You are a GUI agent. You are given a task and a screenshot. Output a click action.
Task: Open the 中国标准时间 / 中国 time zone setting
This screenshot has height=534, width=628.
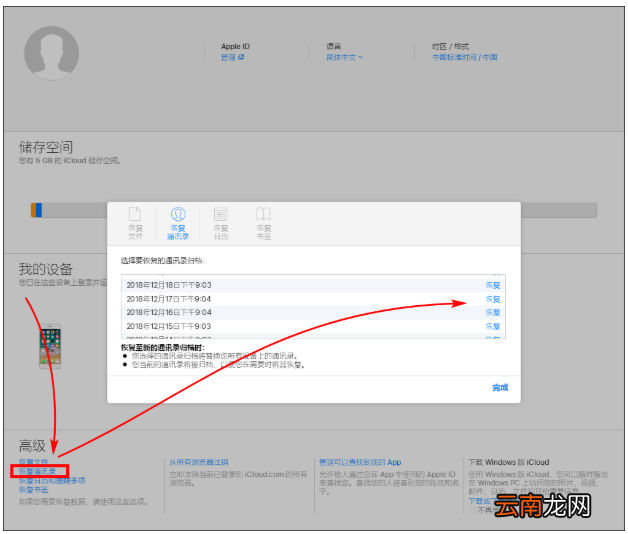tap(465, 57)
